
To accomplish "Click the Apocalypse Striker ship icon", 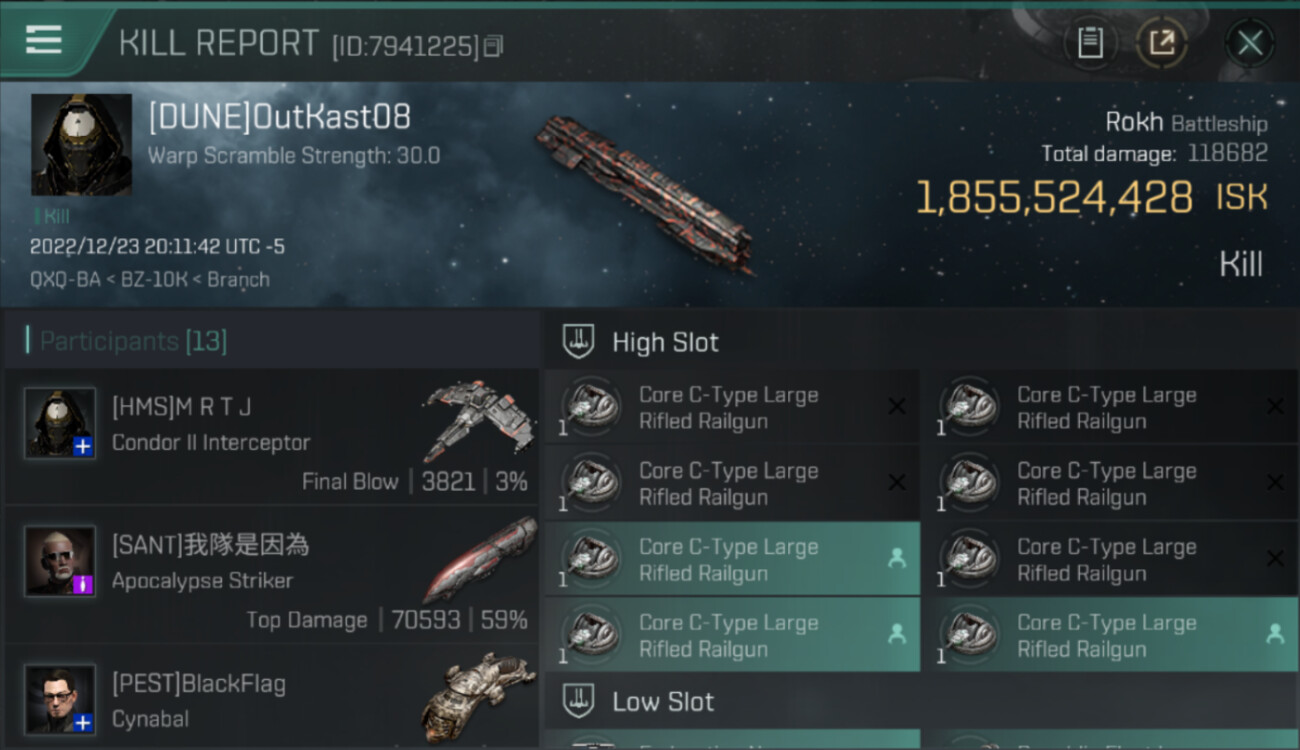I will [480, 560].
